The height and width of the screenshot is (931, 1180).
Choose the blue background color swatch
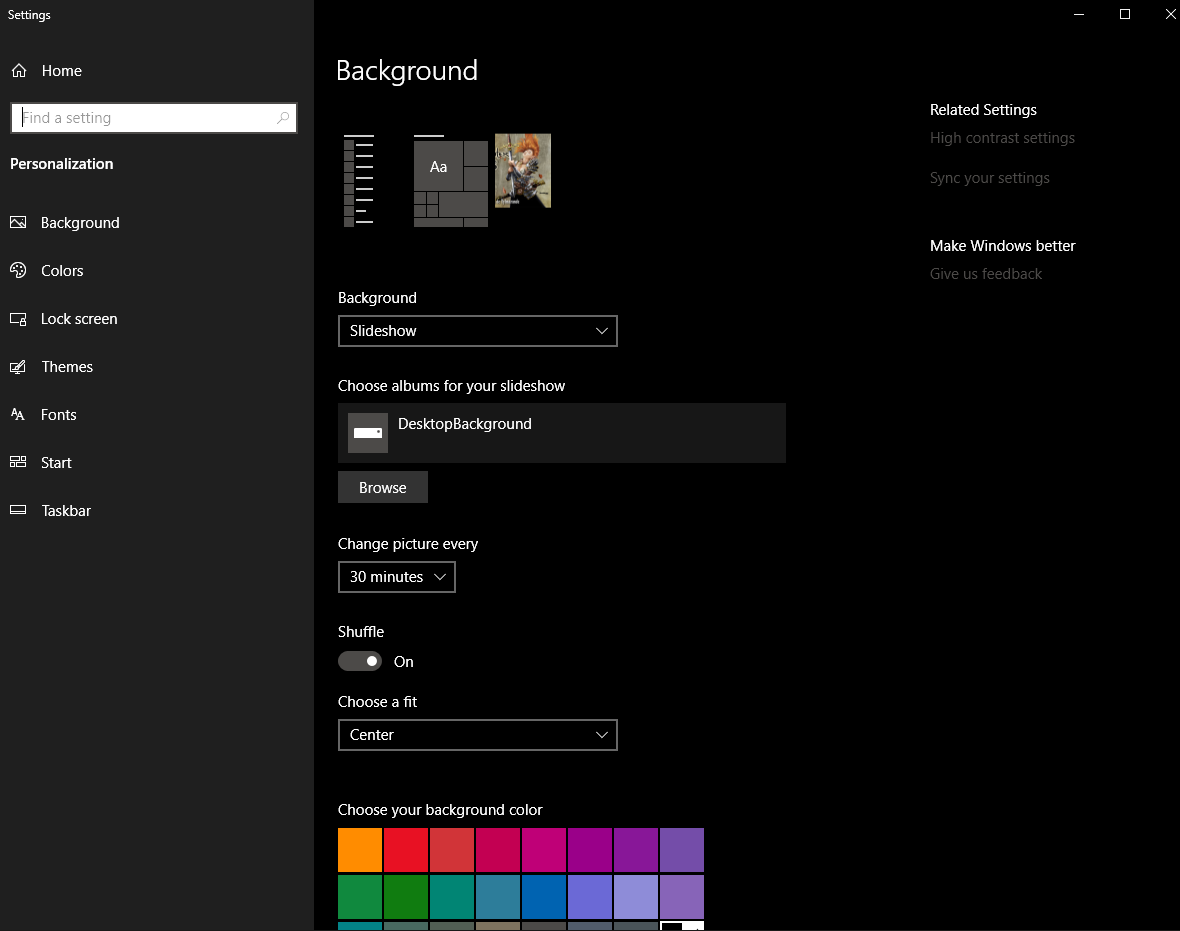coord(543,896)
